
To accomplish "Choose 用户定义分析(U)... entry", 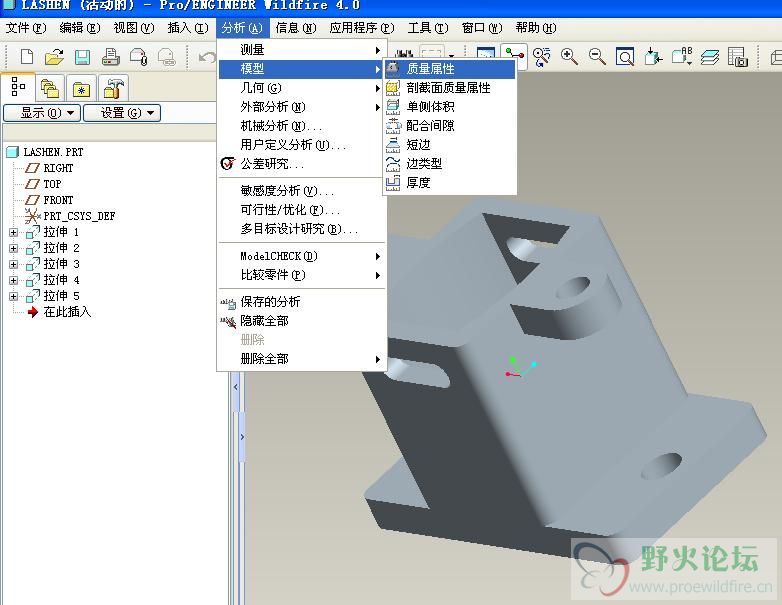I will coord(302,145).
